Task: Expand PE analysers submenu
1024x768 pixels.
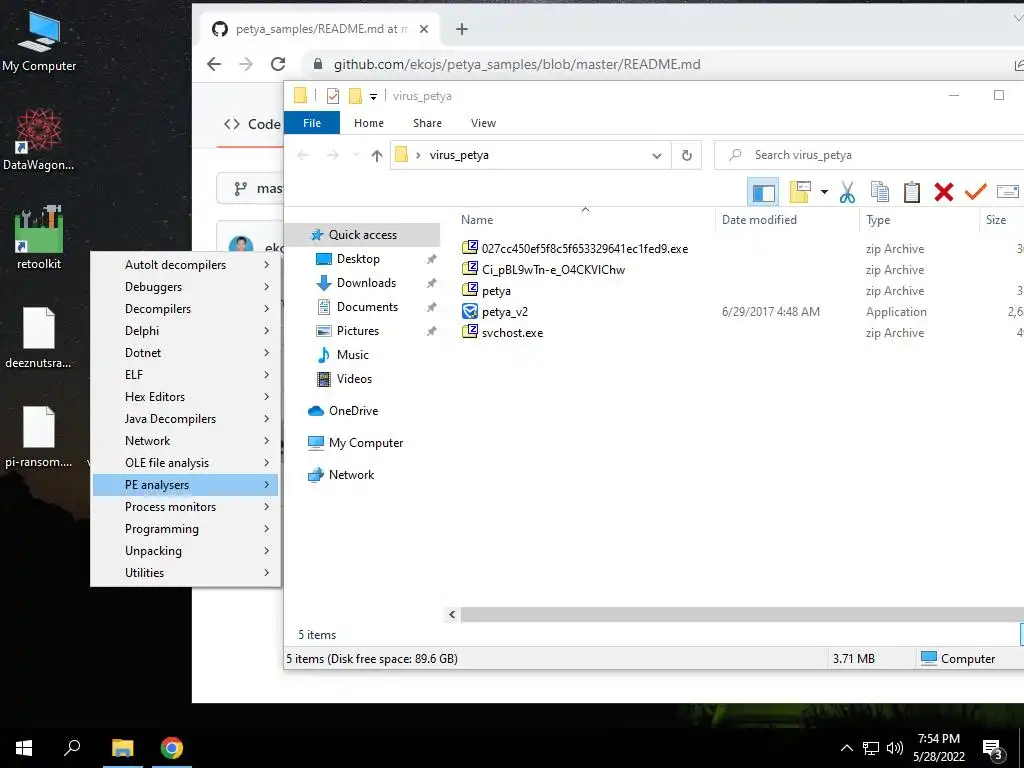Action: [x=185, y=485]
